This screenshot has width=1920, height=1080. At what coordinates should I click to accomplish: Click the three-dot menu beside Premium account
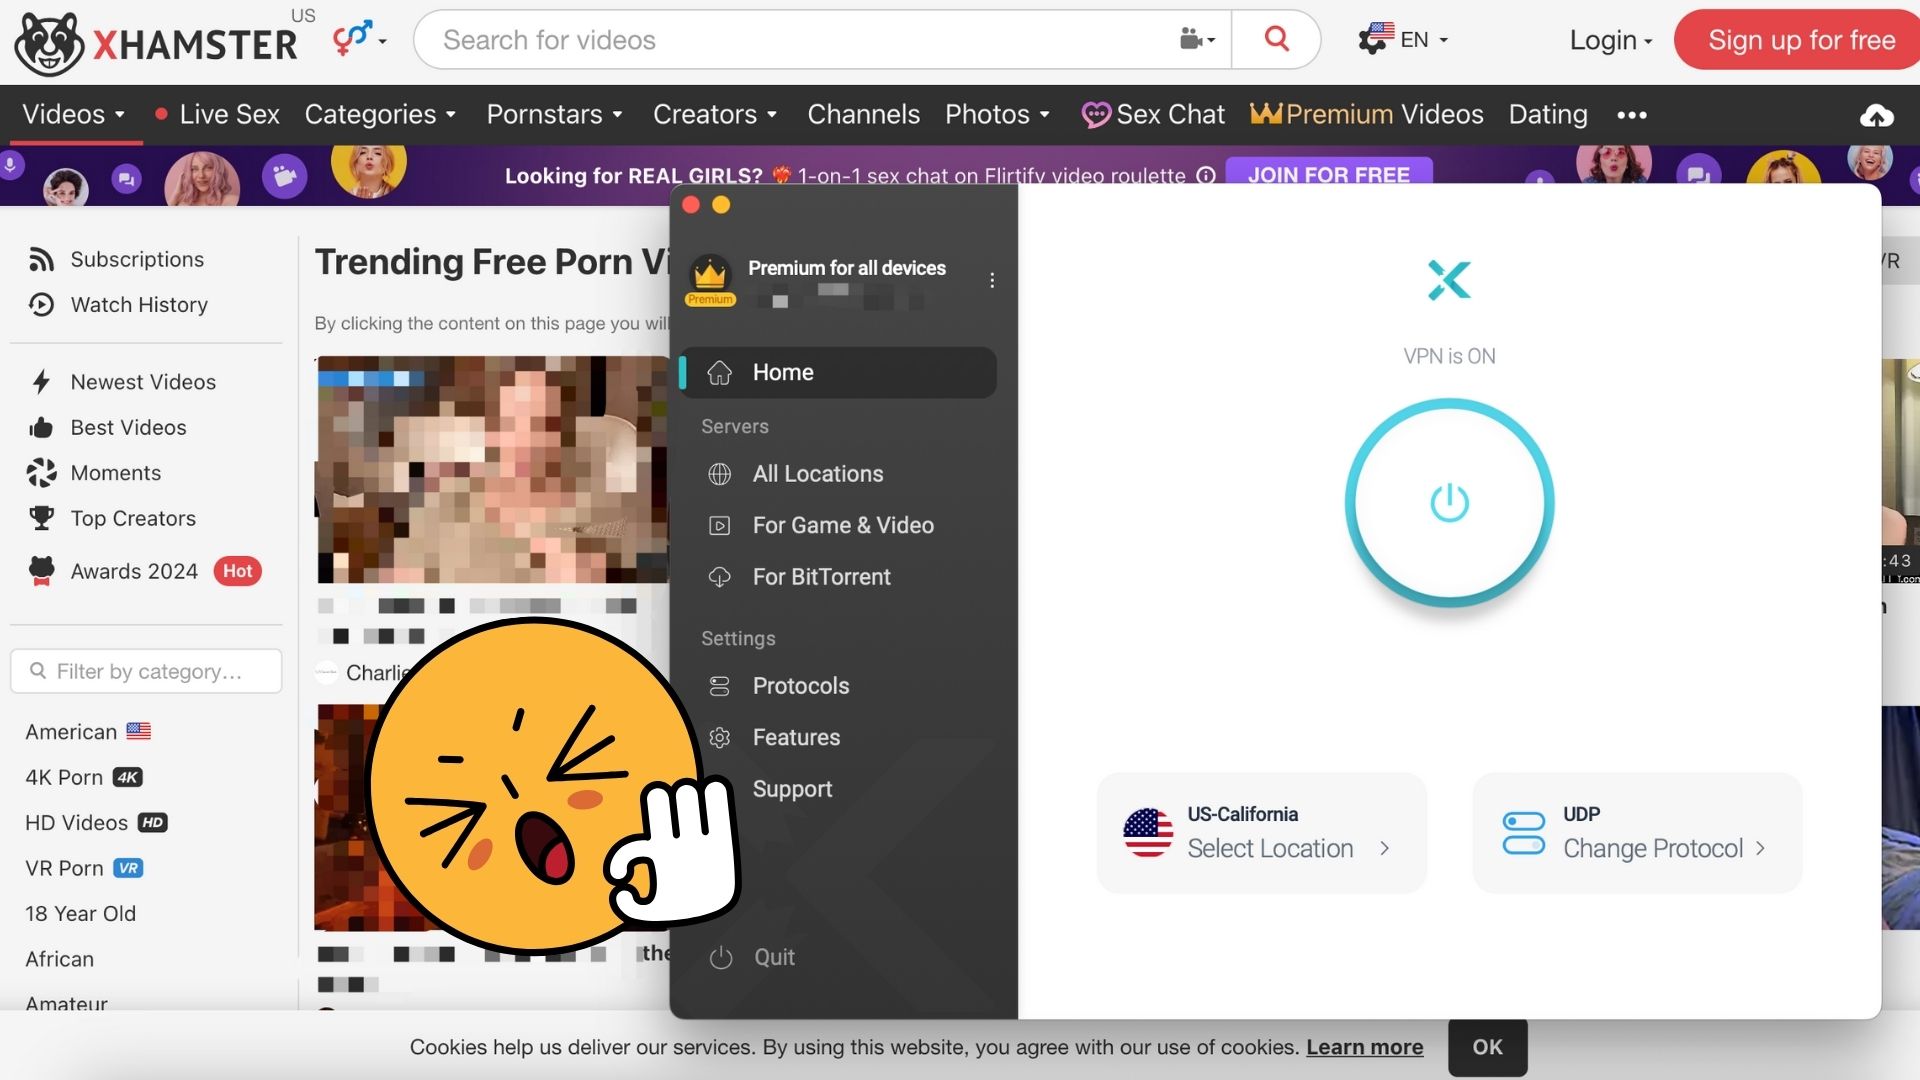pos(991,280)
